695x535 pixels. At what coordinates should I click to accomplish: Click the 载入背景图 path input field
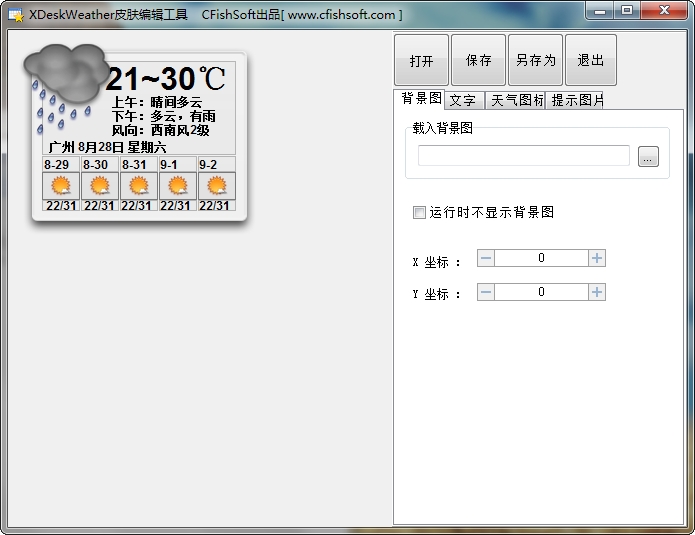[x=524, y=156]
